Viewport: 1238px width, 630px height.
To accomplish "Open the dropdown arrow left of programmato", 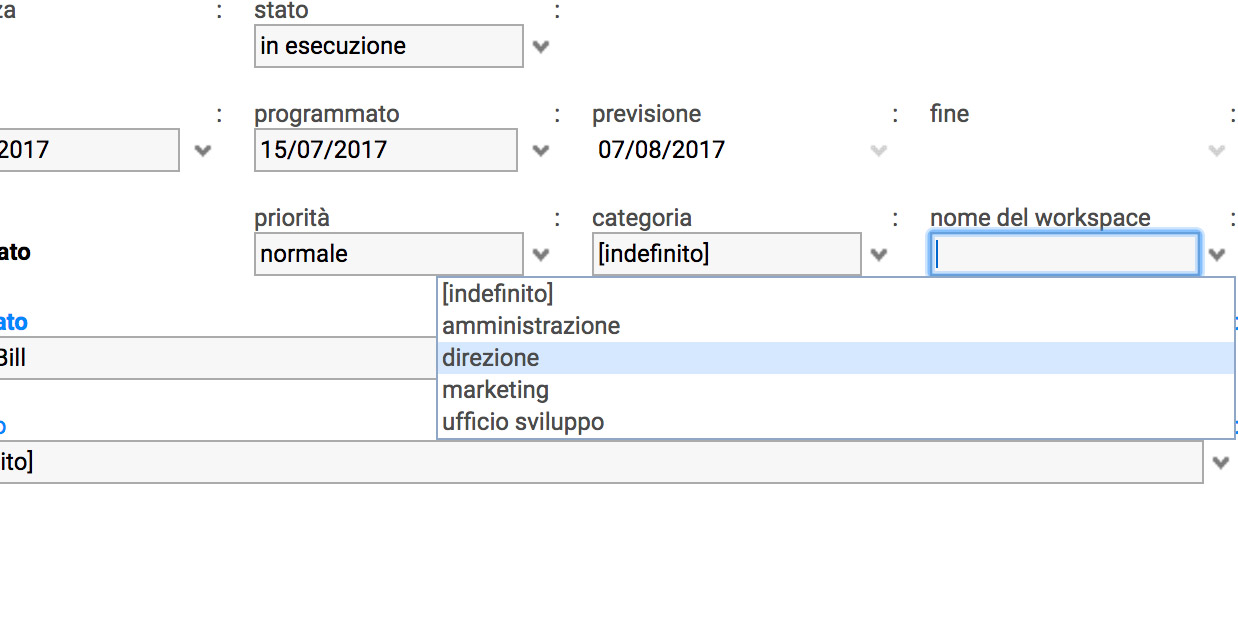I will (203, 151).
